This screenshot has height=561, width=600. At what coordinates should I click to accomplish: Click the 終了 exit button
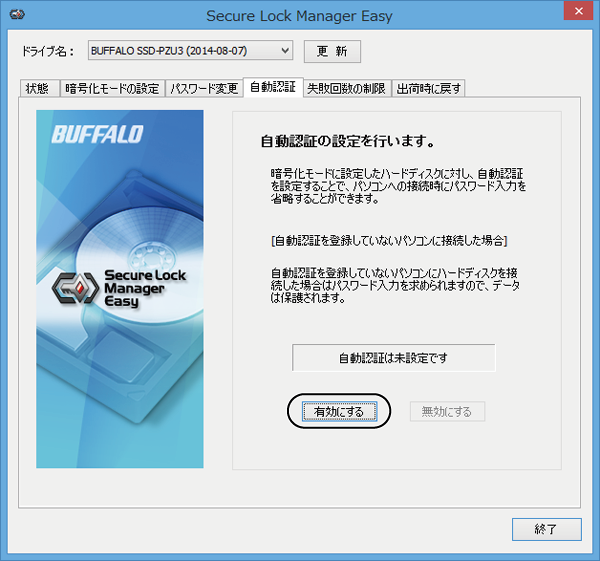pos(546,529)
